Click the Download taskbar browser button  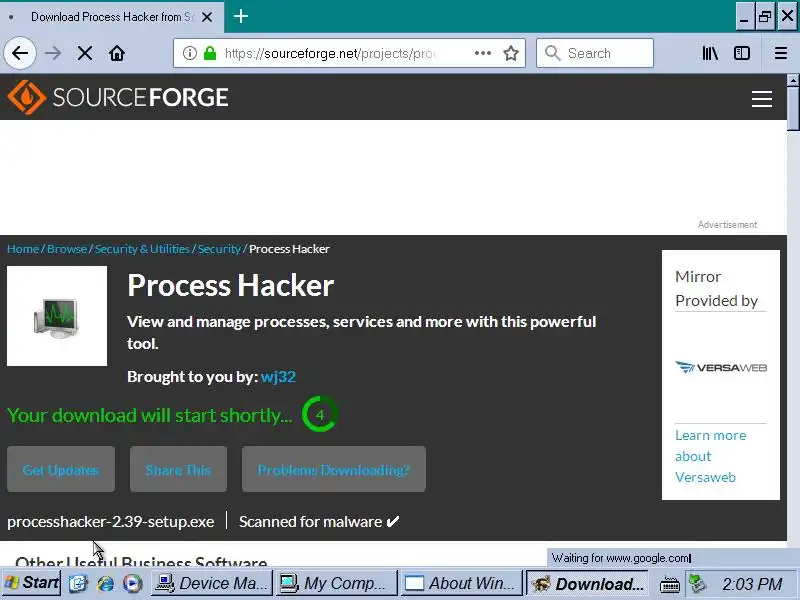tap(587, 583)
